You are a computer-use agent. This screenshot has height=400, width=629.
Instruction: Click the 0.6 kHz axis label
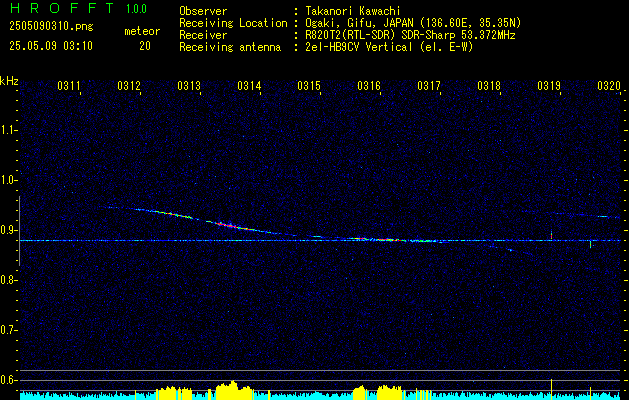(8, 380)
